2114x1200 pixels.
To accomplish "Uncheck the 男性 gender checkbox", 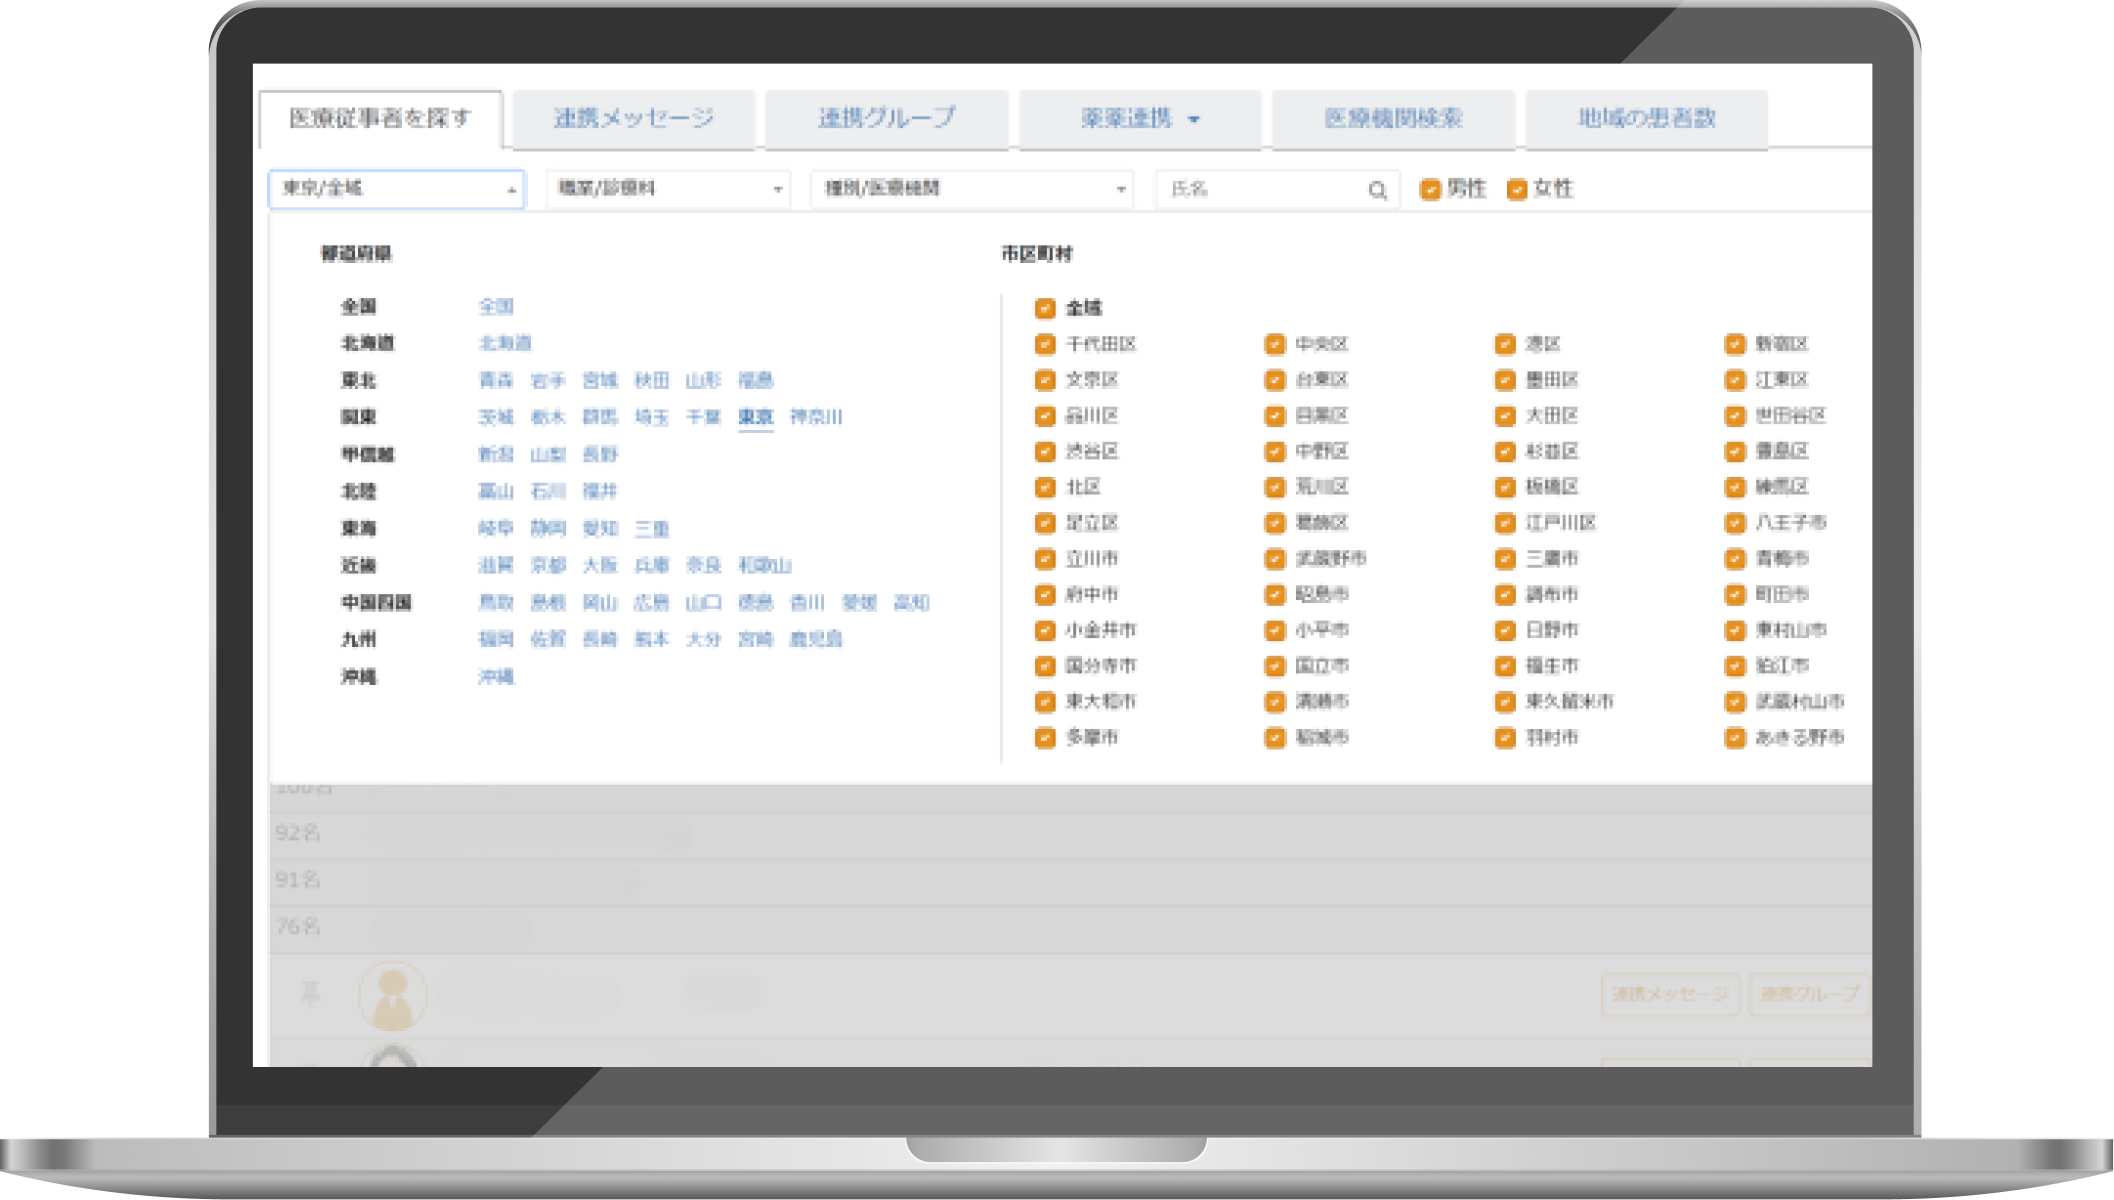I will click(1430, 189).
